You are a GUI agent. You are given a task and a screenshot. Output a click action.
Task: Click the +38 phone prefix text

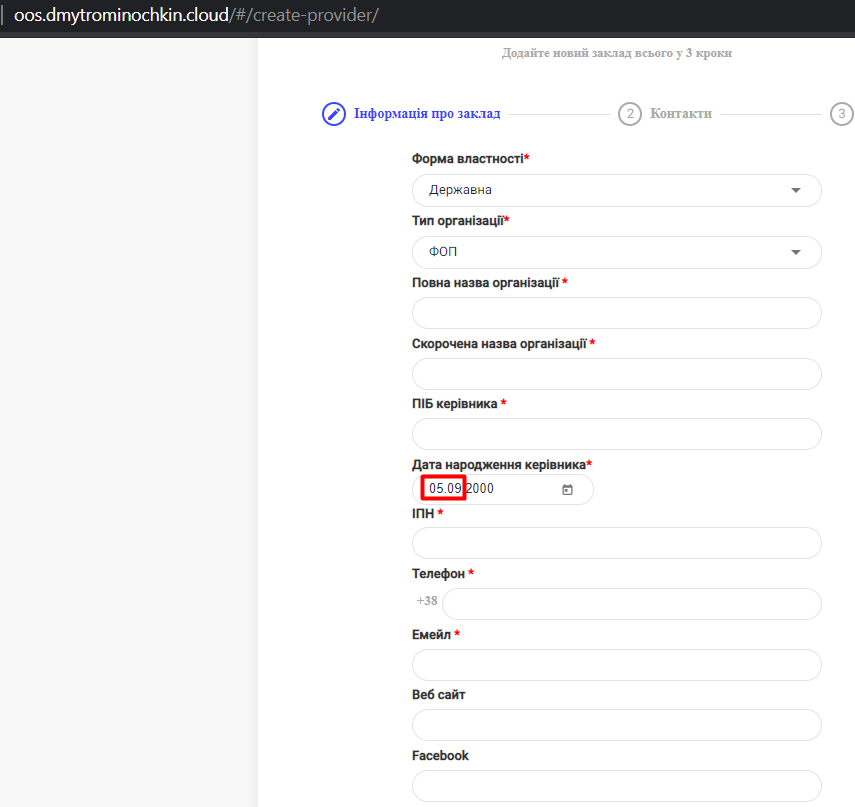[x=427, y=601]
